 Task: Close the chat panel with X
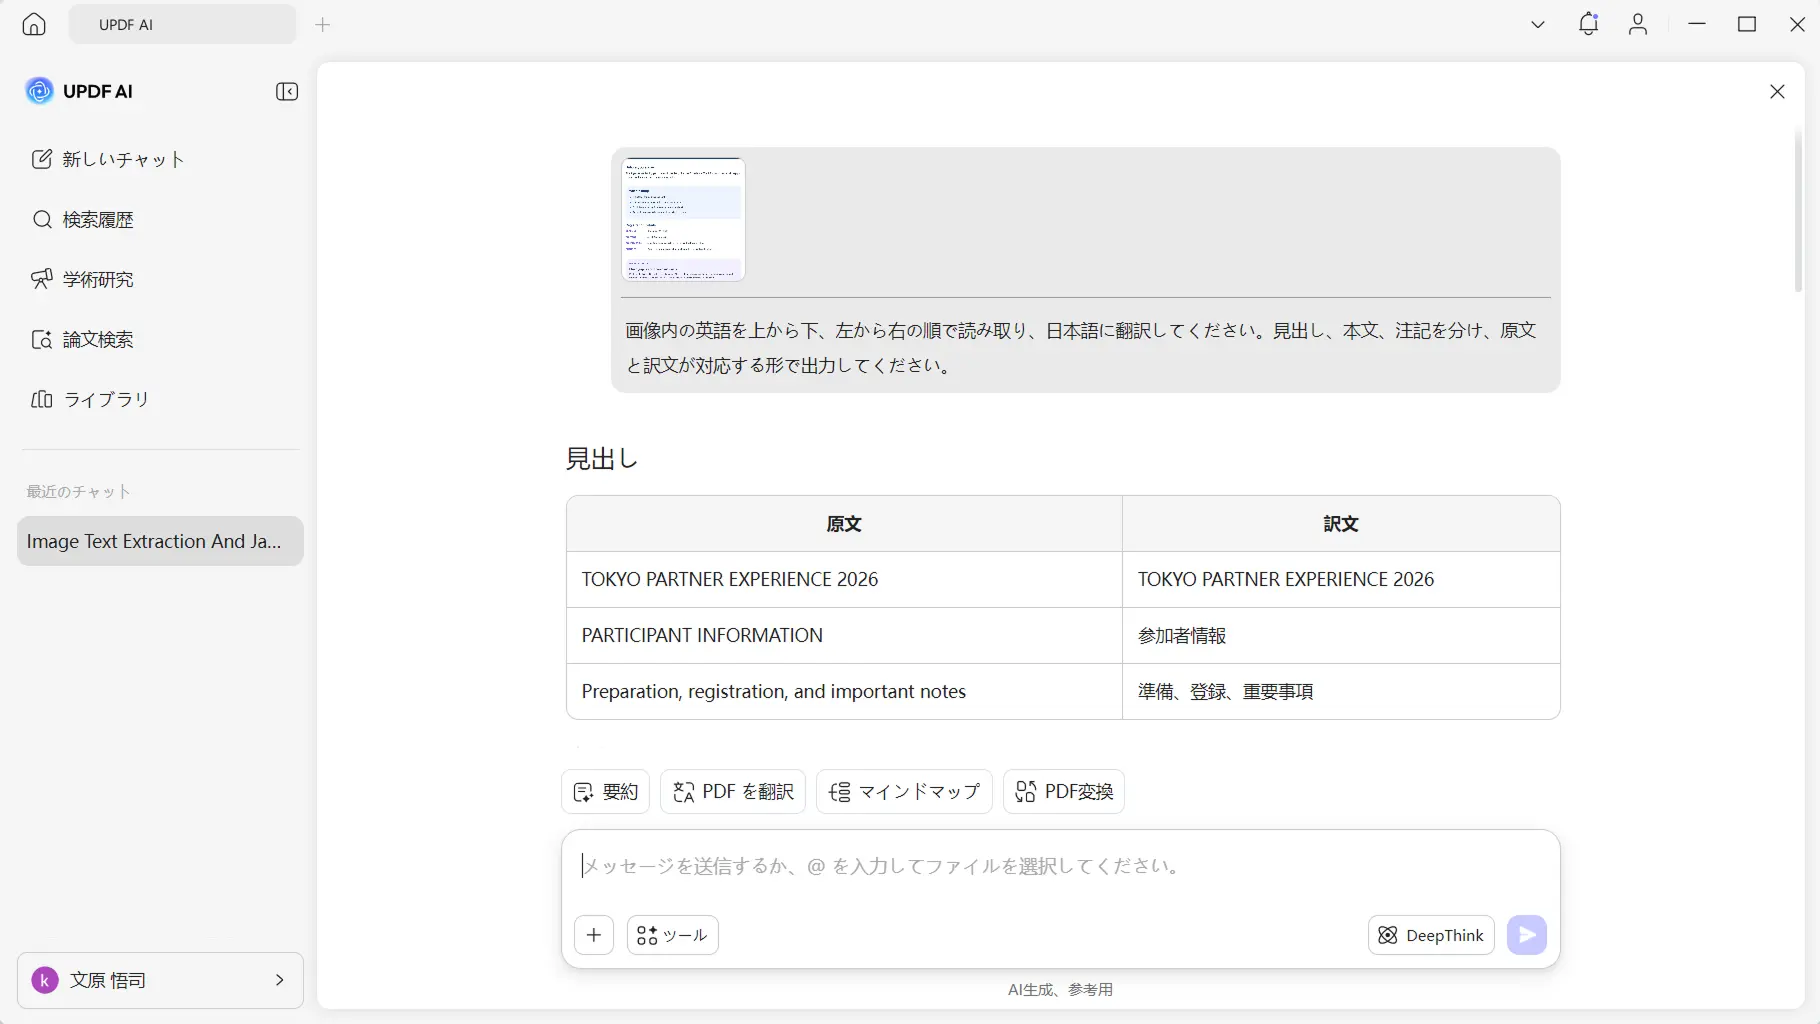1777,92
